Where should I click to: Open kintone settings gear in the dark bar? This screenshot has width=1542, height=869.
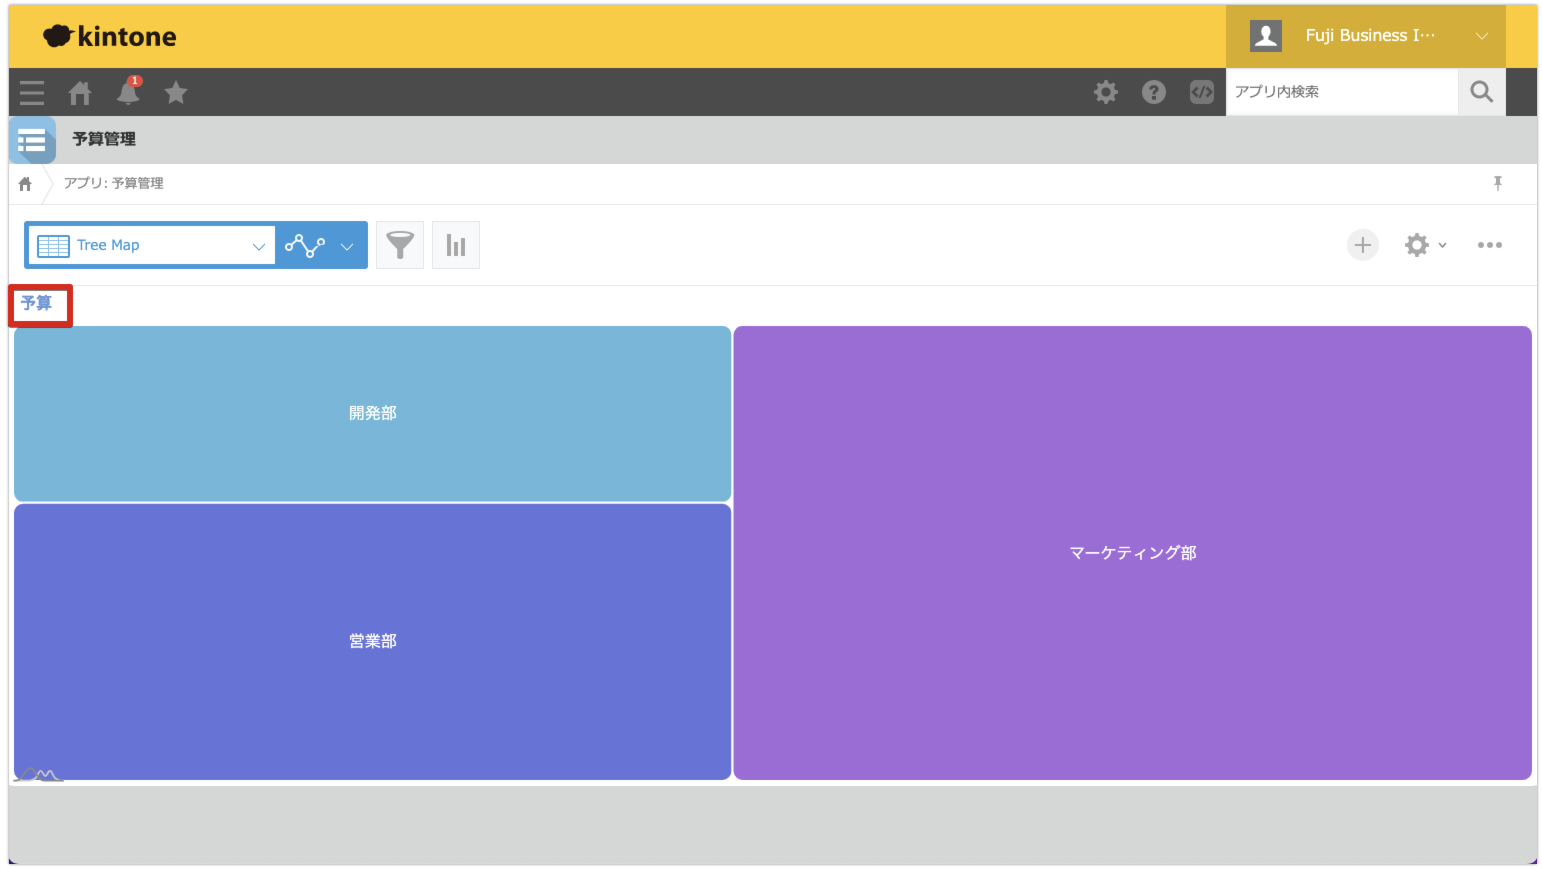[1106, 92]
